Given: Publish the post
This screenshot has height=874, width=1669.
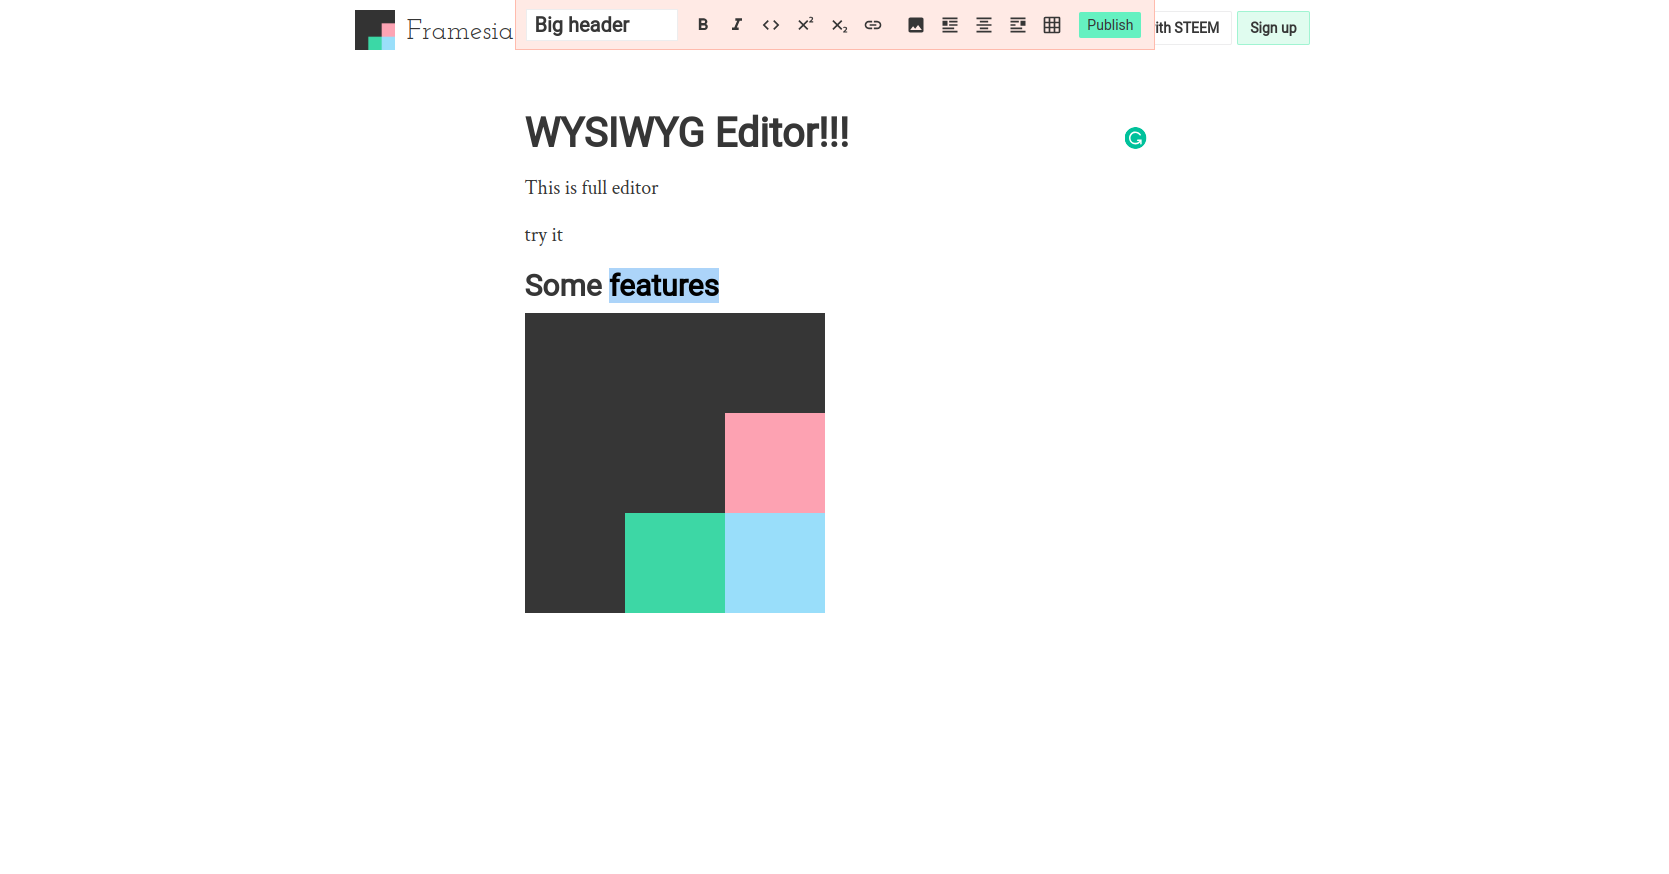Looking at the screenshot, I should [x=1110, y=25].
